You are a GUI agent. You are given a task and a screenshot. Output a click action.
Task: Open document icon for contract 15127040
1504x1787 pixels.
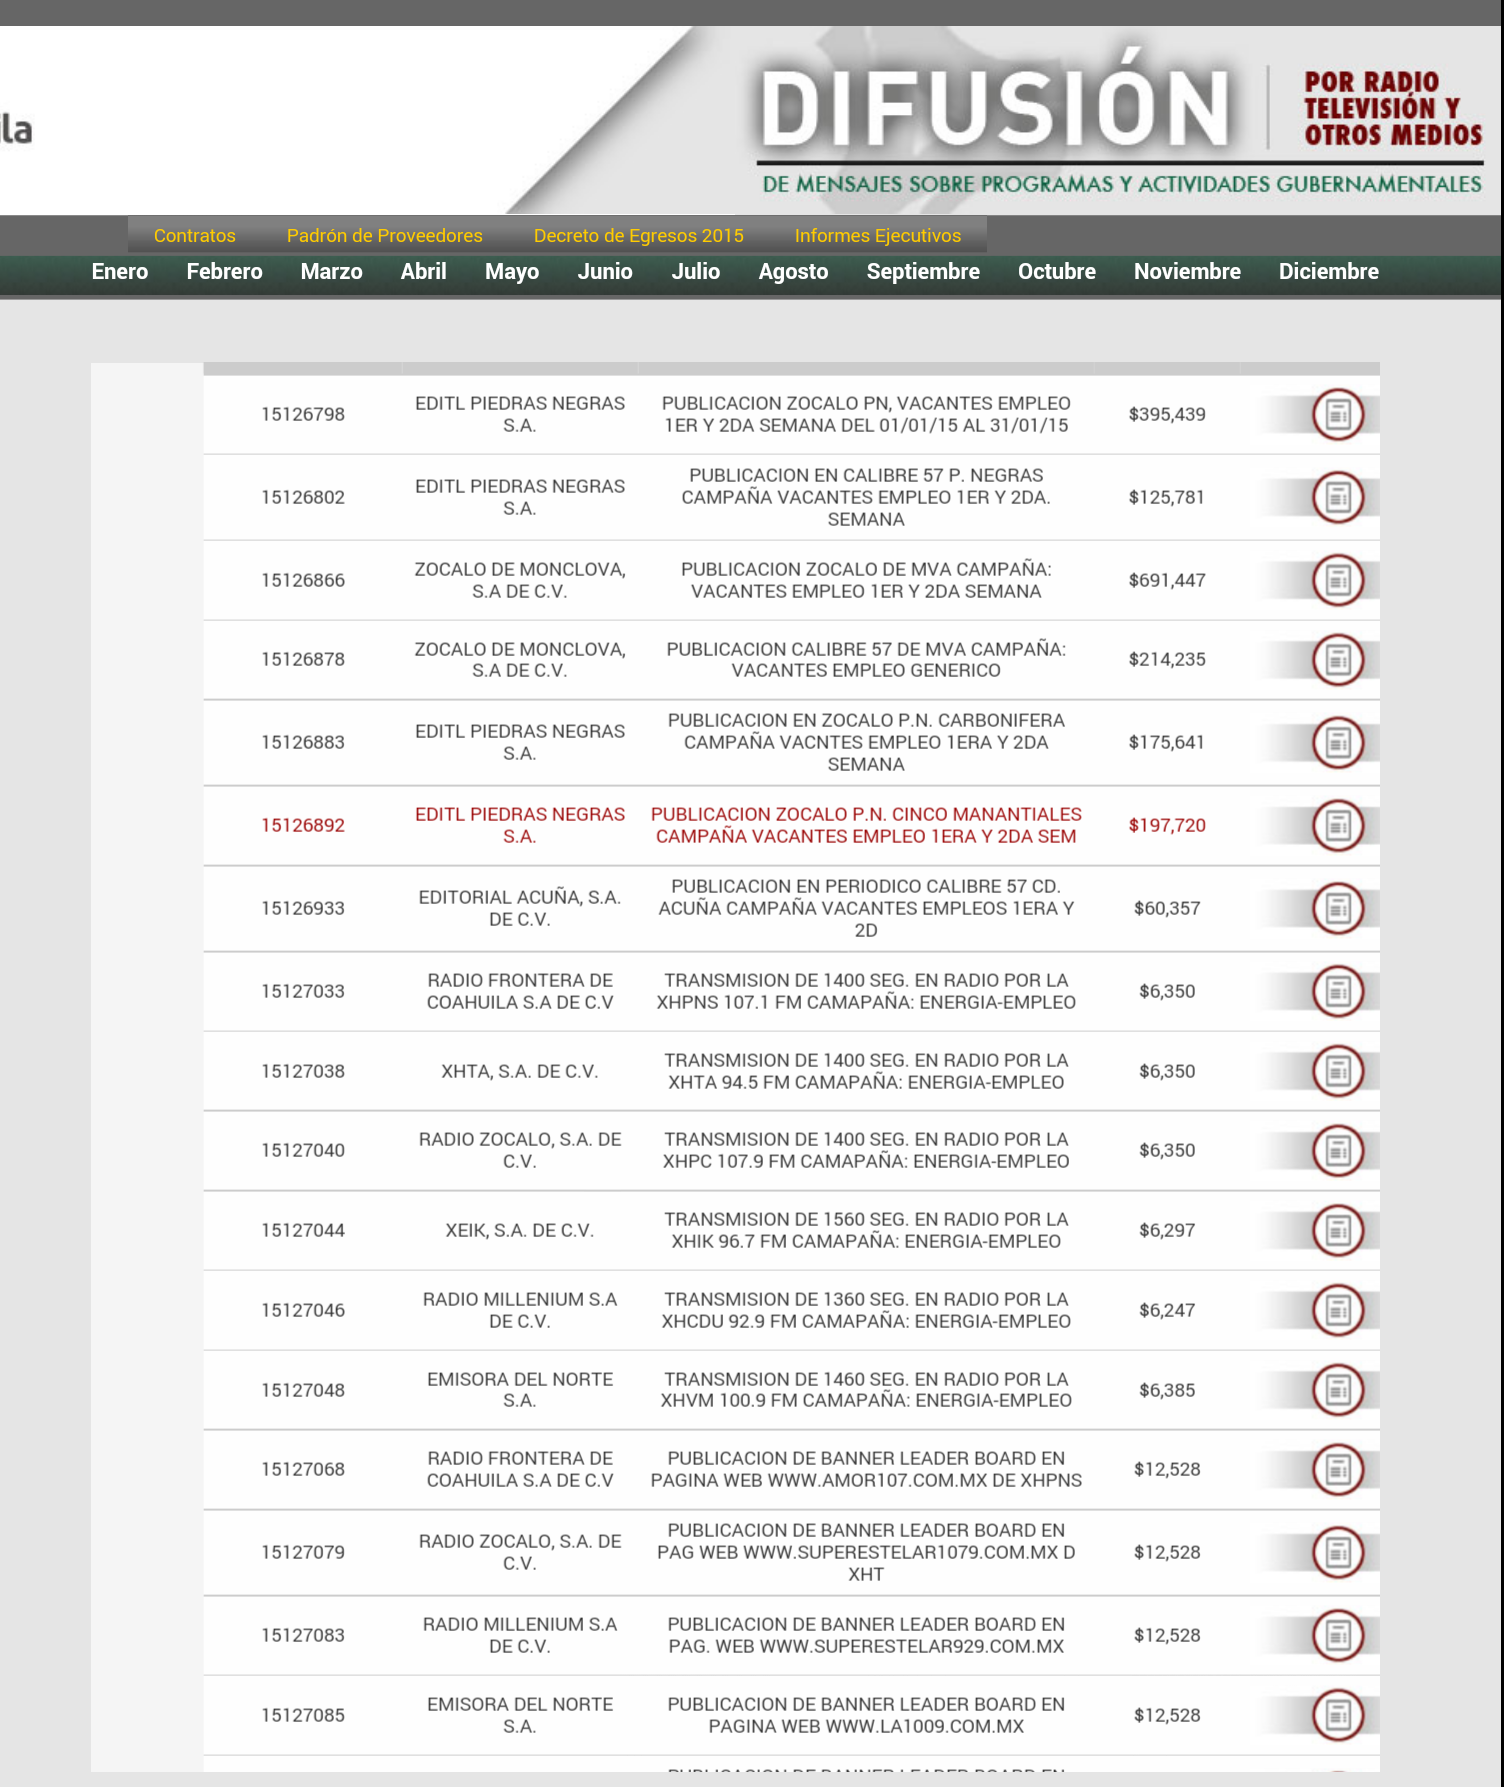1338,1150
